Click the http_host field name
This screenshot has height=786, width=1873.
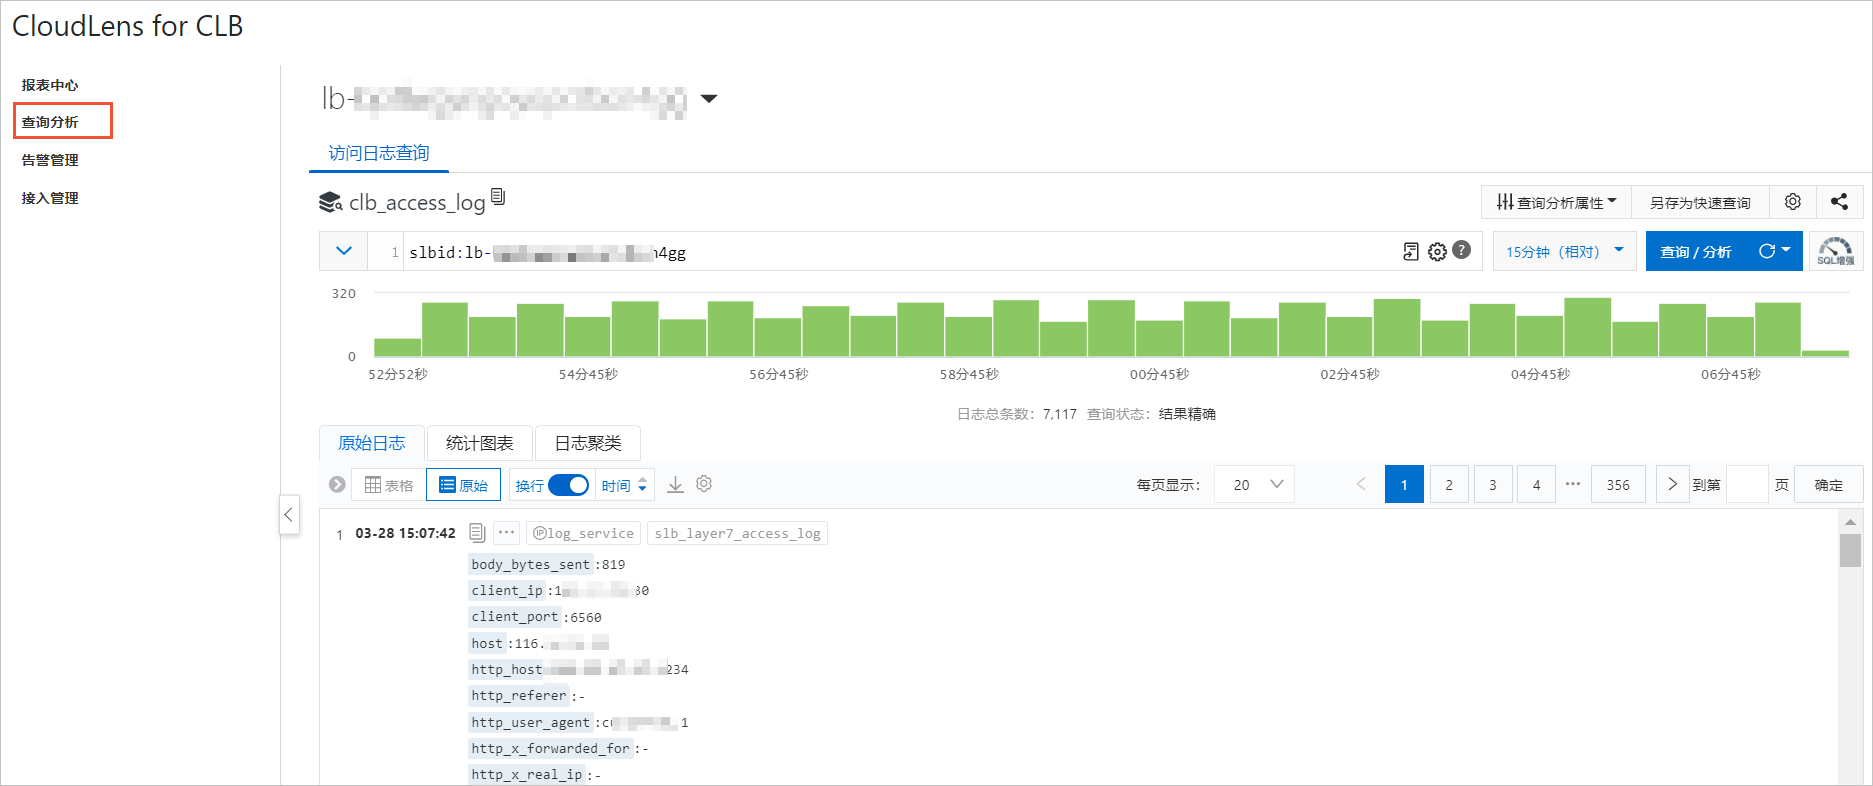[507, 669]
